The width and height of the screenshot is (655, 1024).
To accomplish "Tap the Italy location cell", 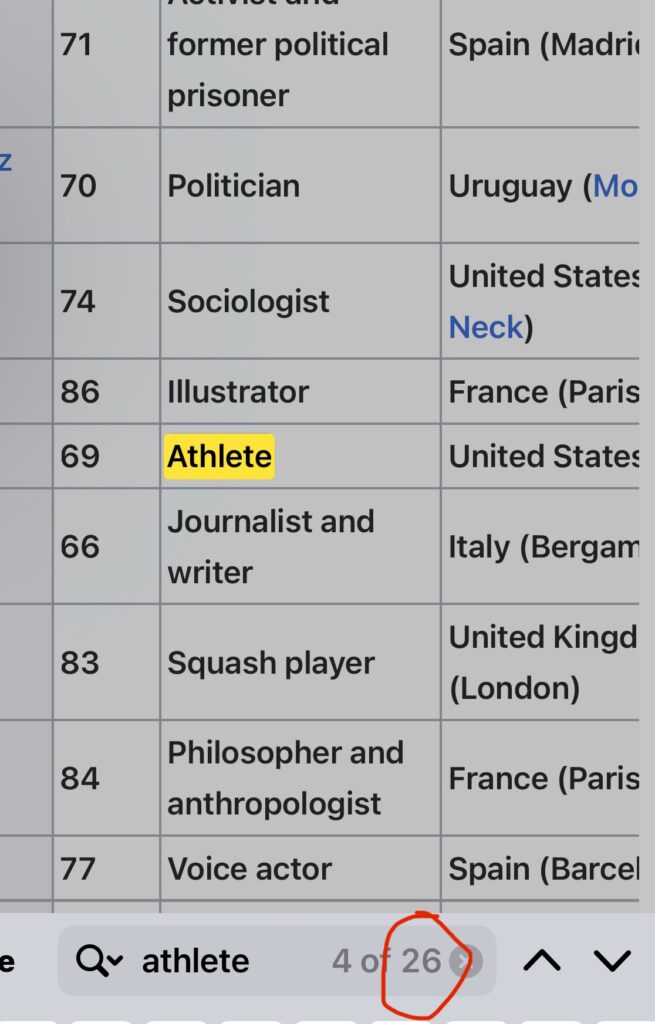I will pos(540,546).
